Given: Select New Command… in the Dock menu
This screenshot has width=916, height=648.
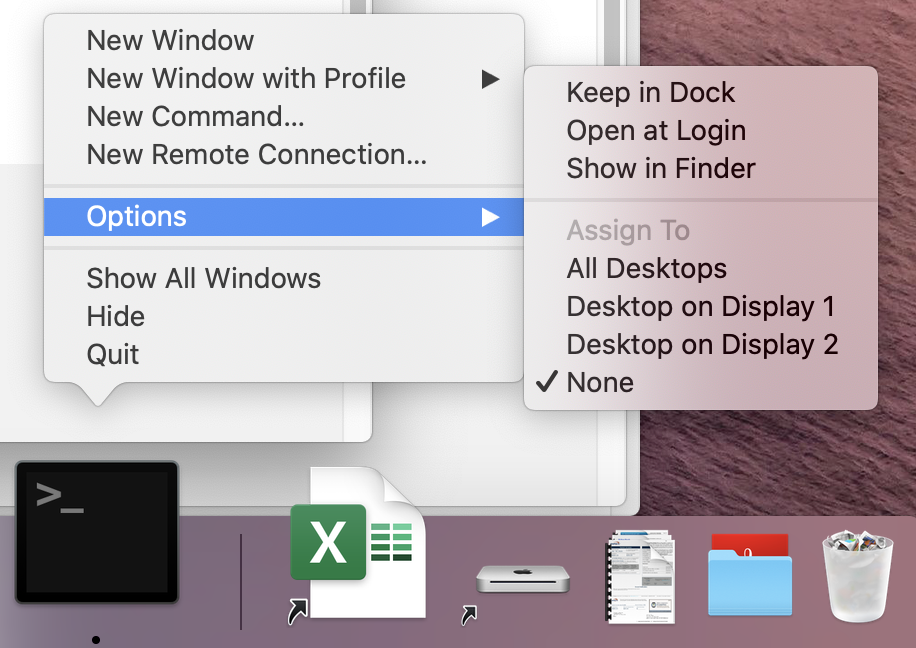Looking at the screenshot, I should (284, 116).
